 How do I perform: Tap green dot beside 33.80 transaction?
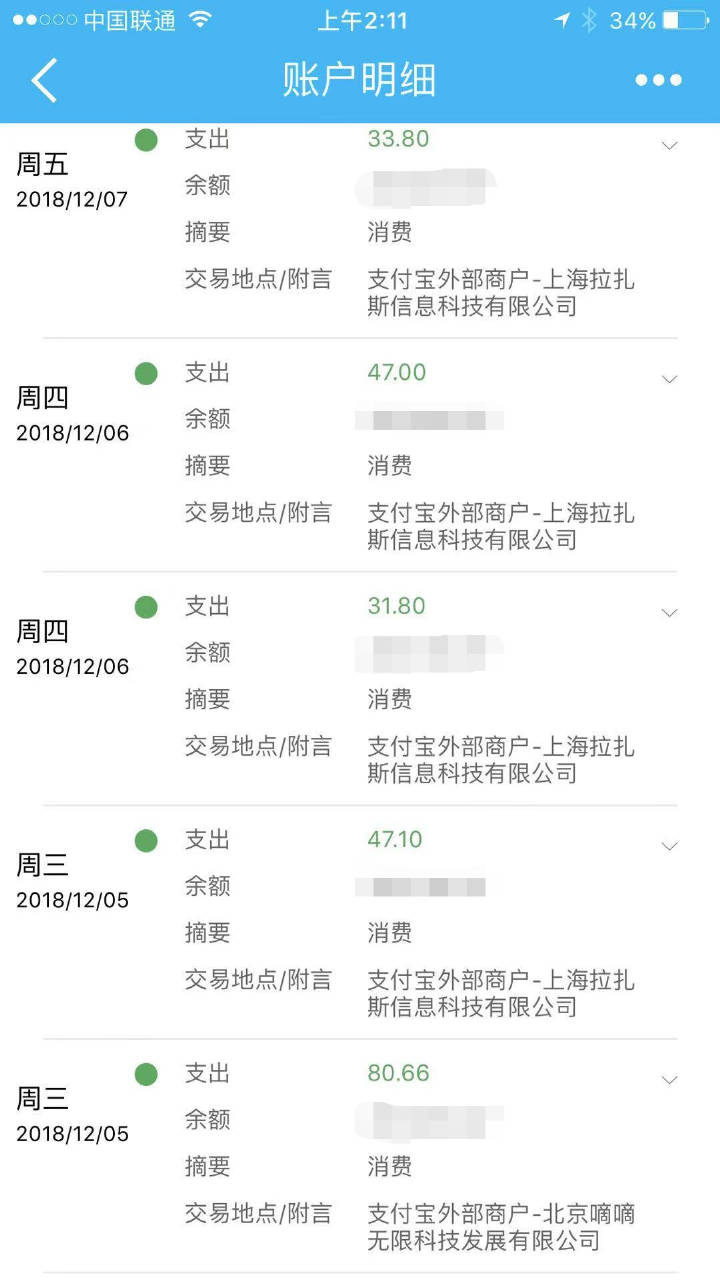146,140
